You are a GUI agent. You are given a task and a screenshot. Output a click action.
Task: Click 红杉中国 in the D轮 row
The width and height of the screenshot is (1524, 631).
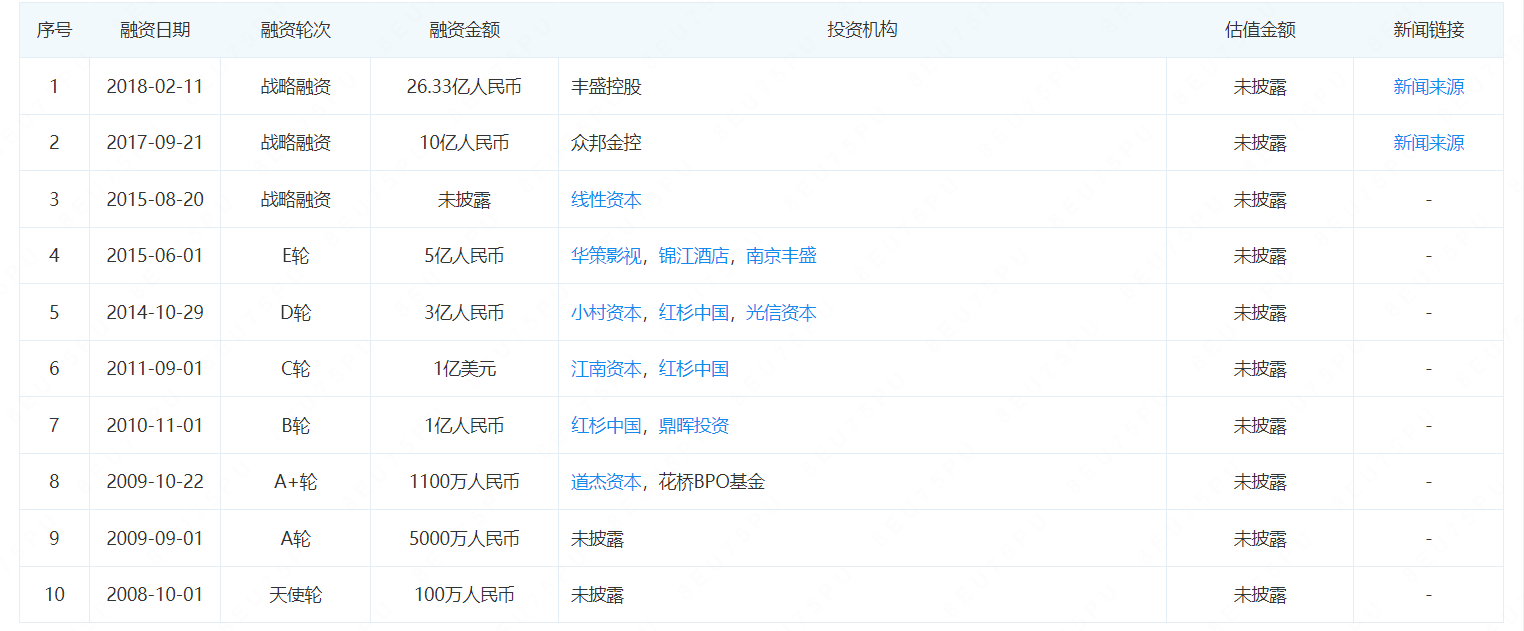(694, 313)
